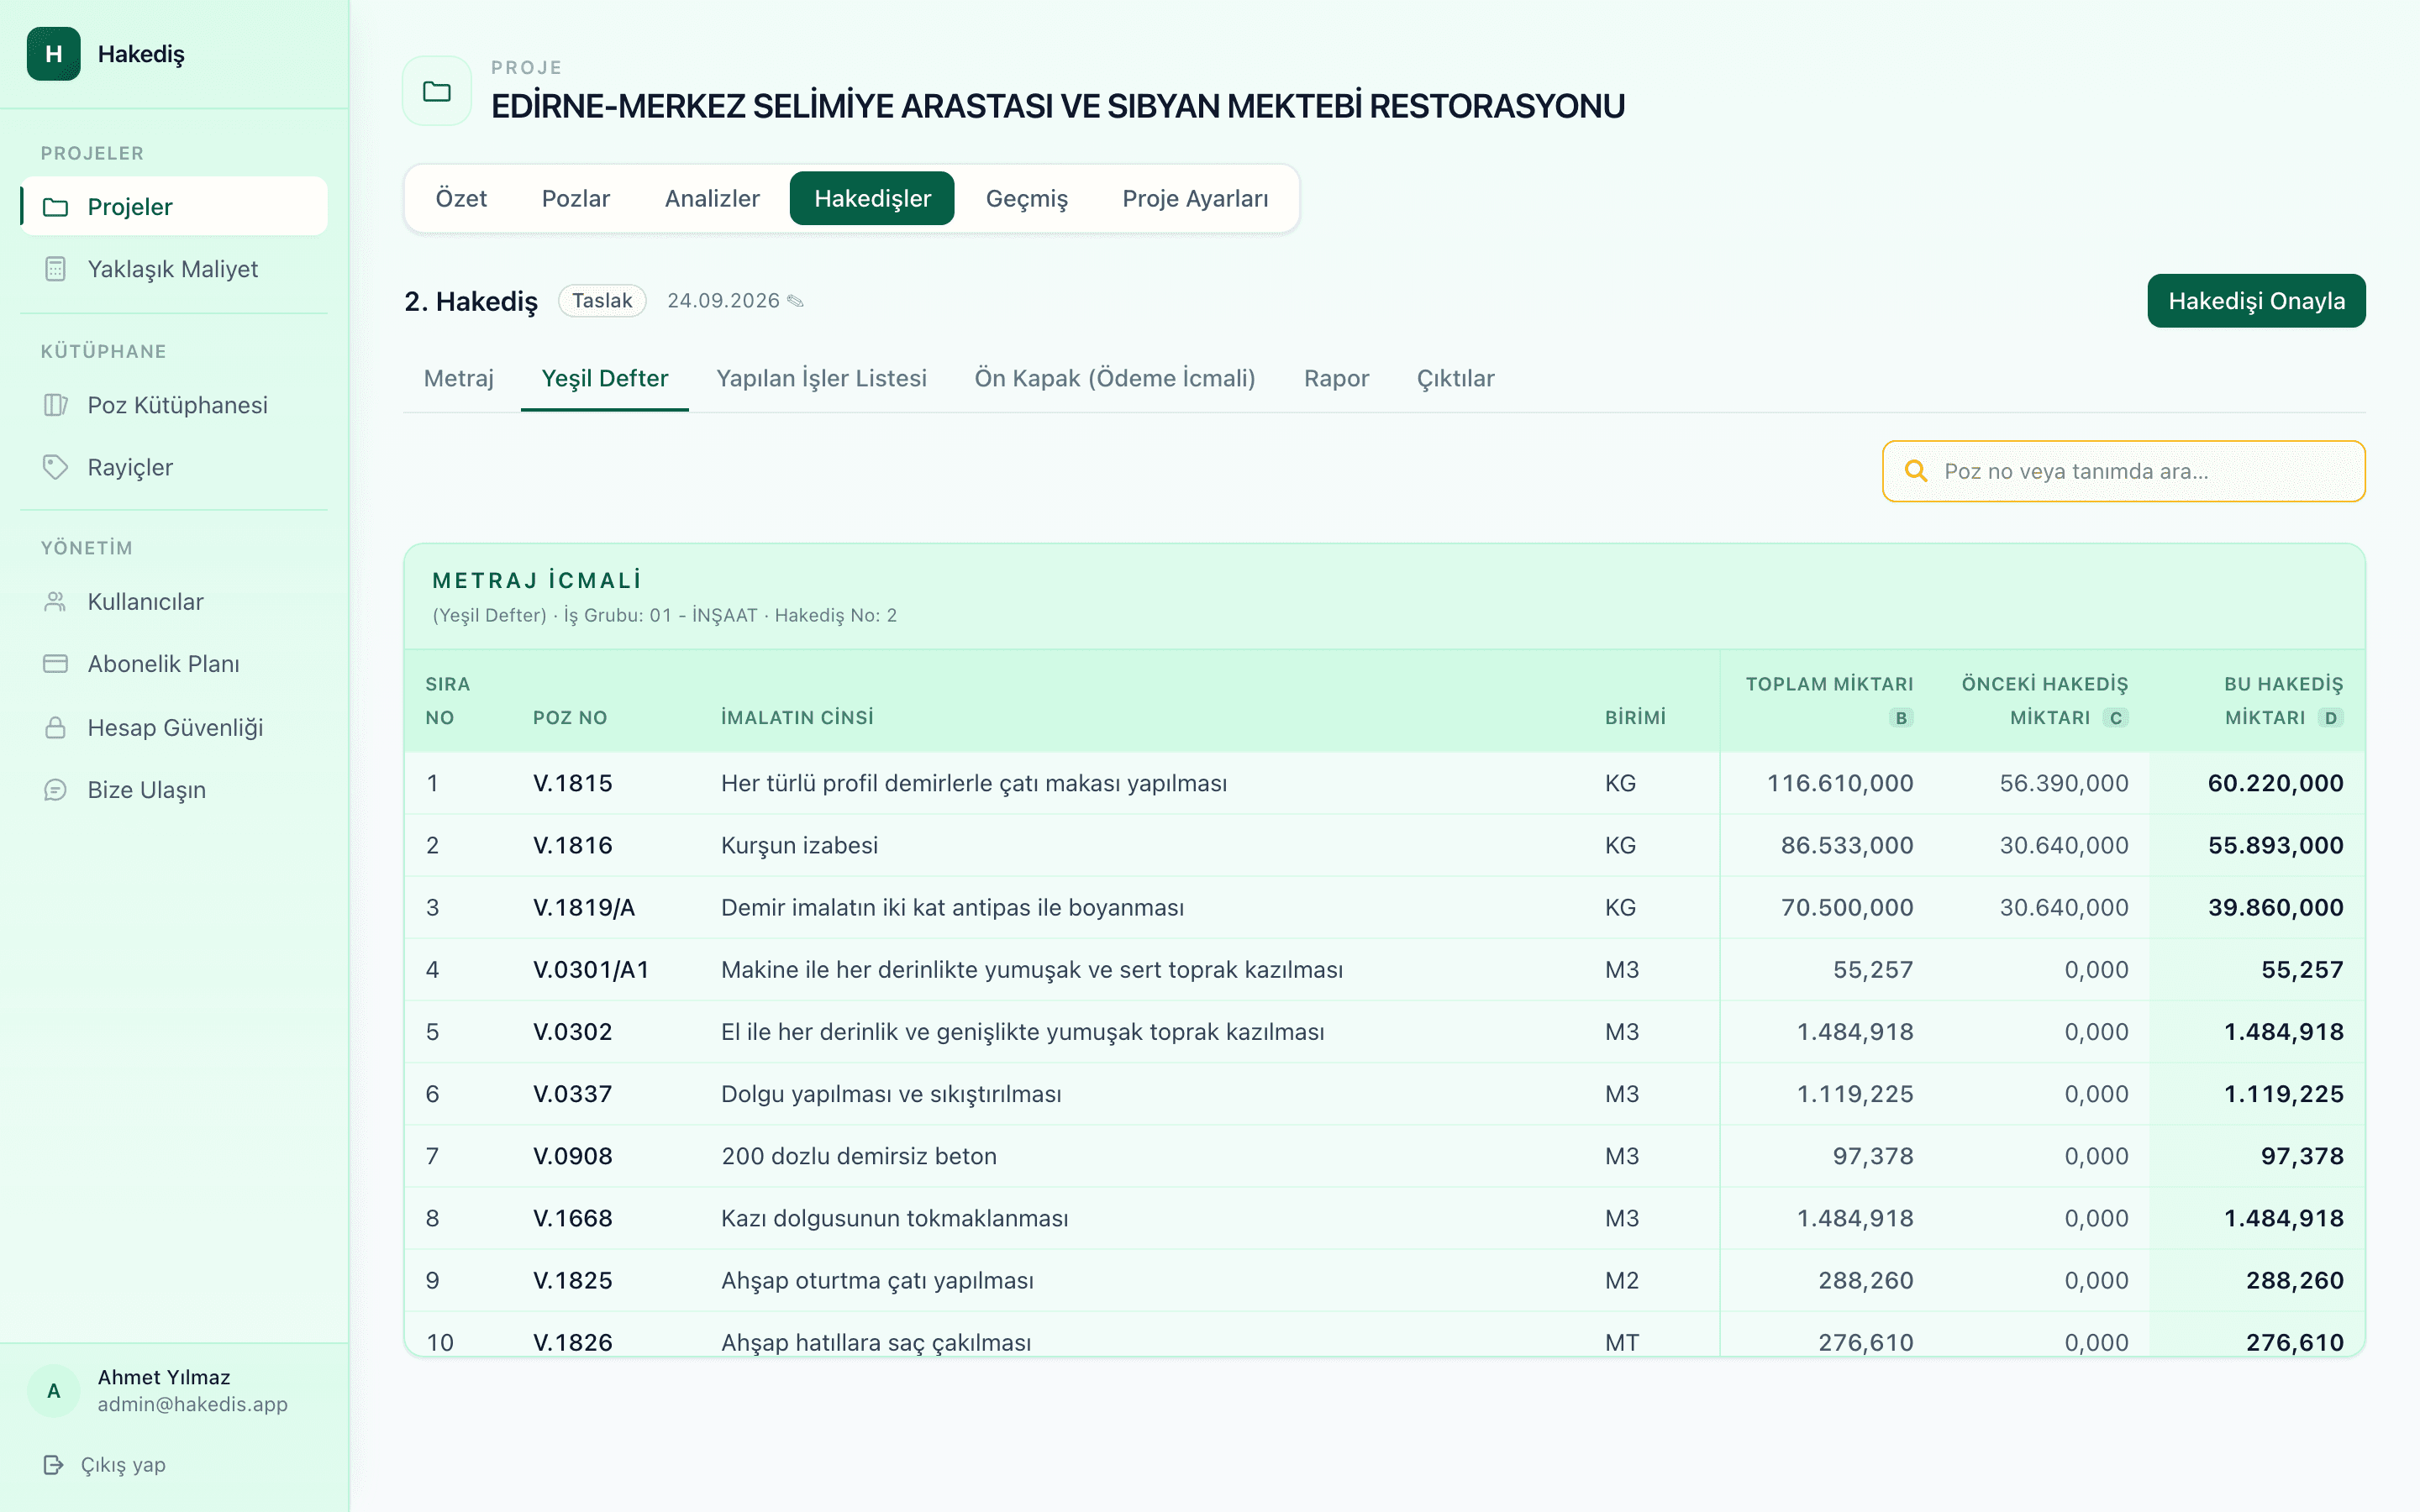The width and height of the screenshot is (2420, 1512).
Task: Click the user avatar with letter A
Action: point(54,1391)
